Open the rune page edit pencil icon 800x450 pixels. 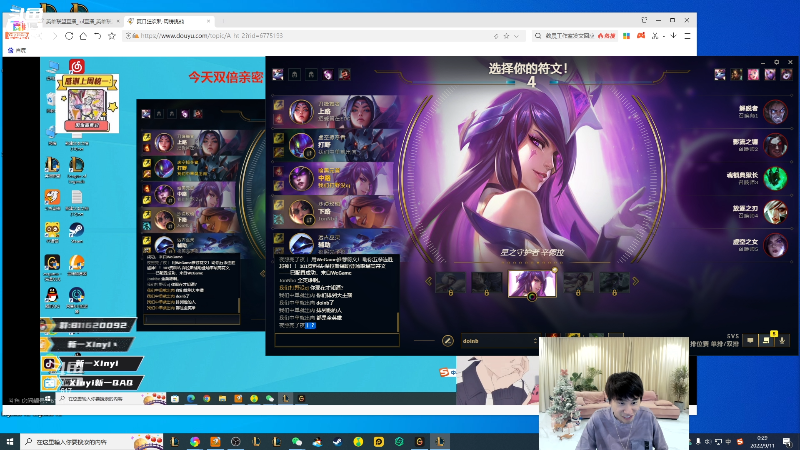point(447,341)
